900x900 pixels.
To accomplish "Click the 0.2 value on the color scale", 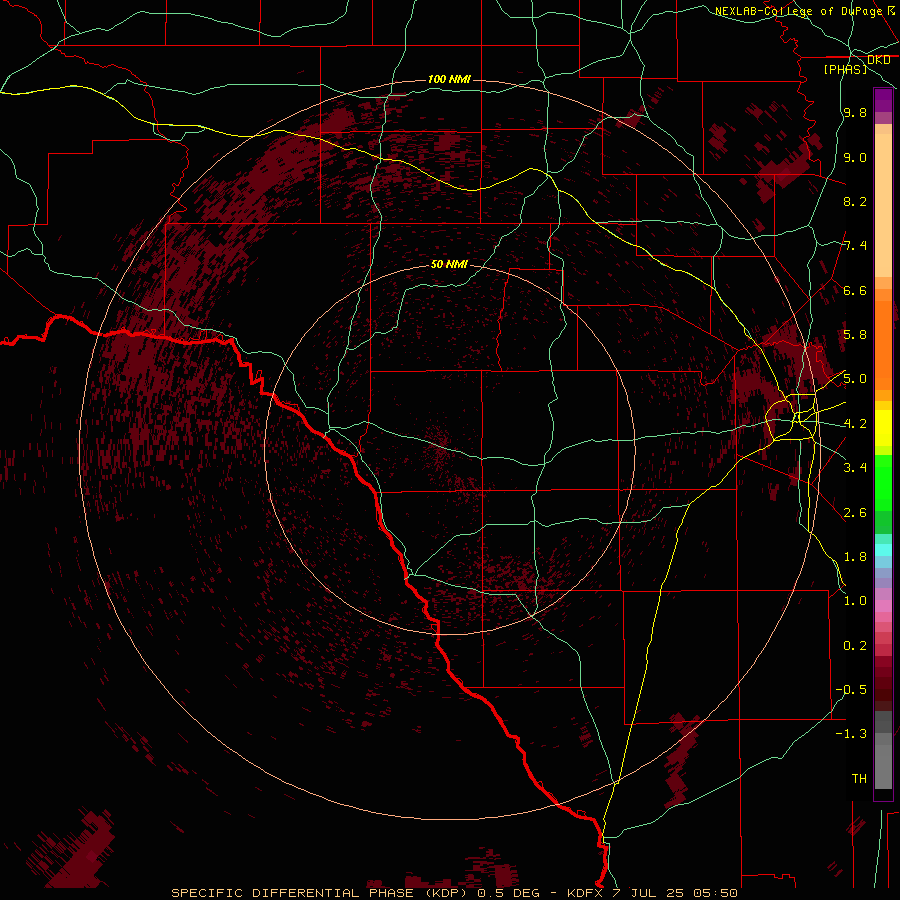I will 855,646.
